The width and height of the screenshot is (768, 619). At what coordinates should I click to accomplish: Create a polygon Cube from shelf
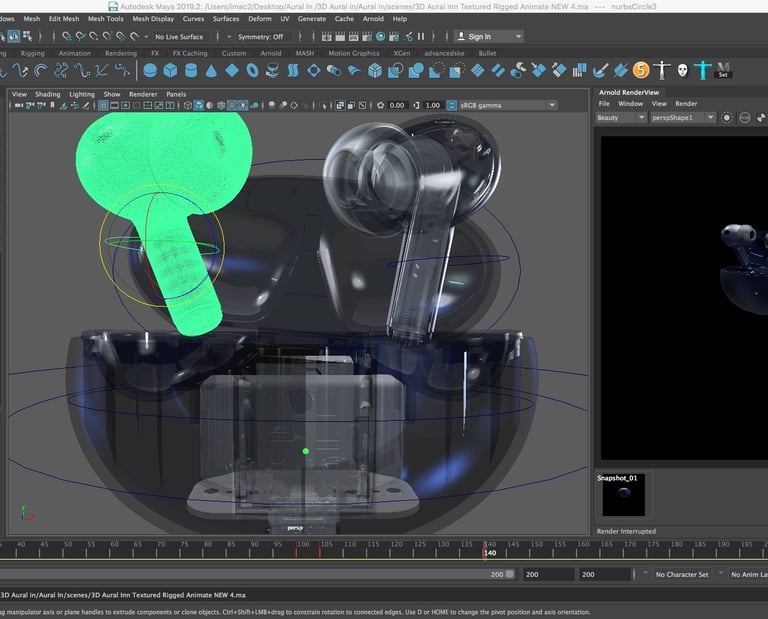(x=171, y=71)
